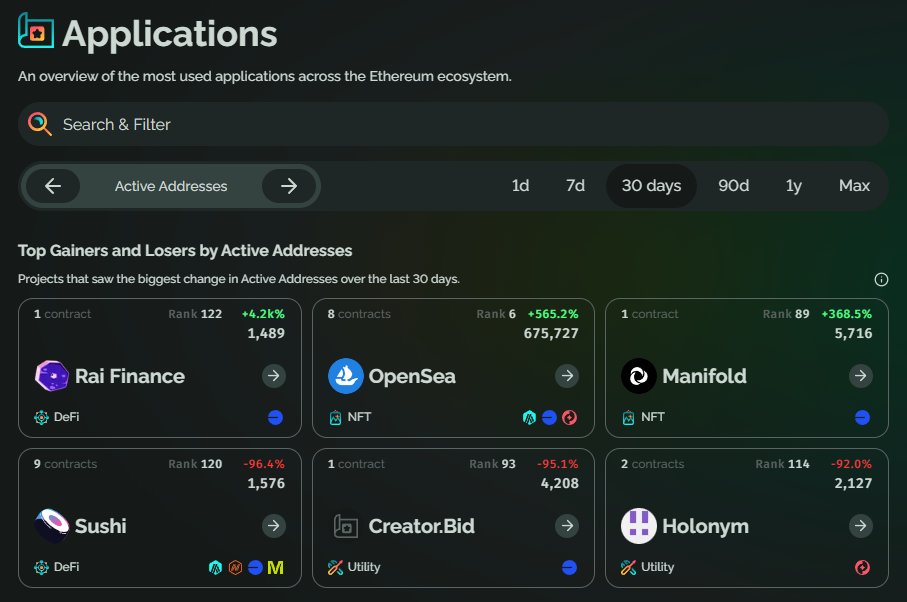Open the info icon for Top Gainers

(x=881, y=279)
